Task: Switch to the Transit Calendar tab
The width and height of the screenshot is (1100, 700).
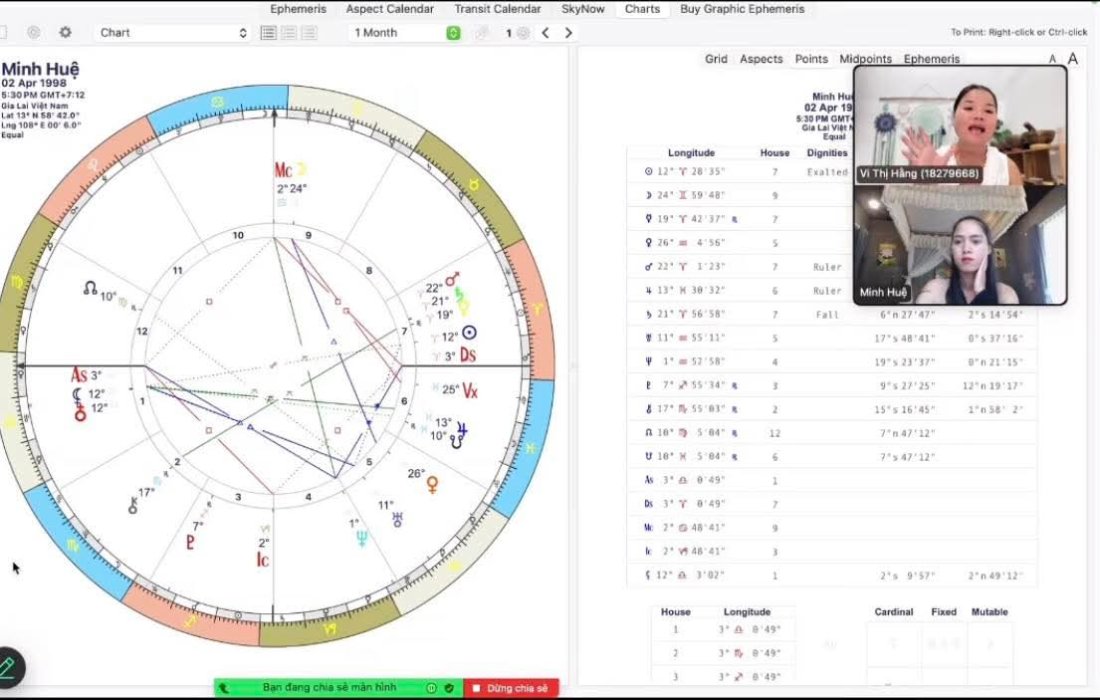Action: tap(497, 9)
